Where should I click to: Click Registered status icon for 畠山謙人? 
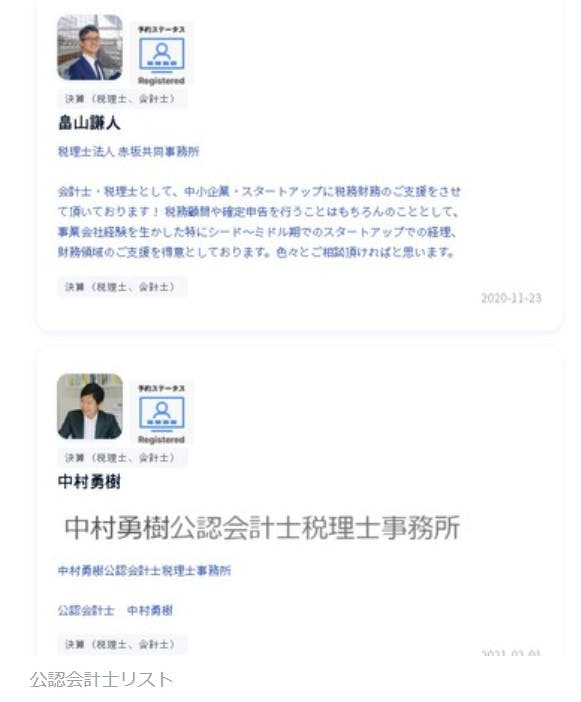pos(162,55)
